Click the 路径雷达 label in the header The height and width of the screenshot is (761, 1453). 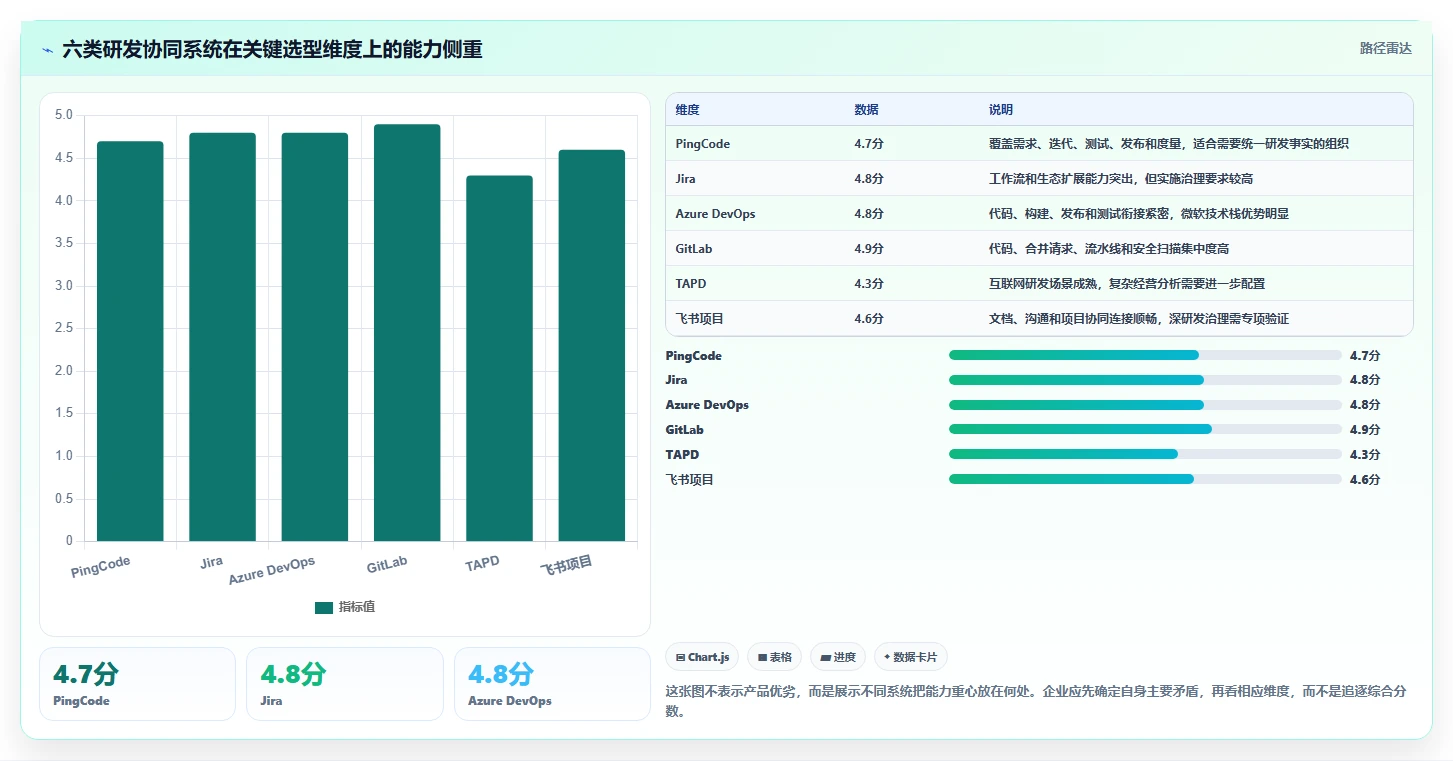pos(1385,48)
